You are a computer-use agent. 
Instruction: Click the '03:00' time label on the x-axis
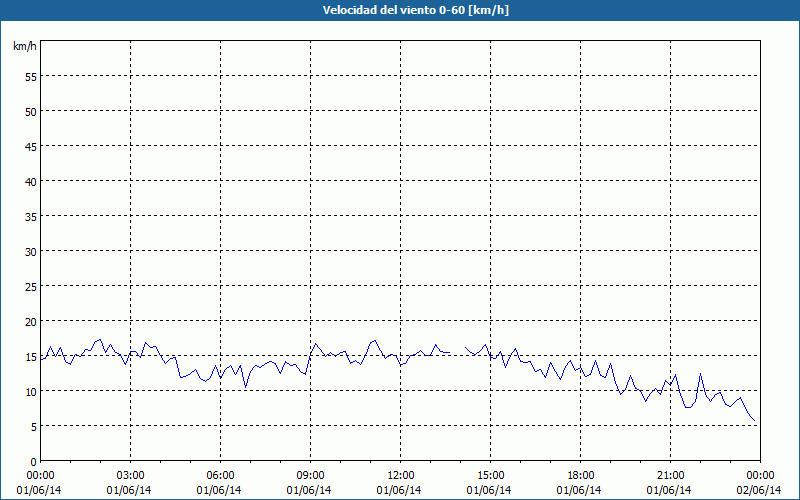click(x=131, y=476)
